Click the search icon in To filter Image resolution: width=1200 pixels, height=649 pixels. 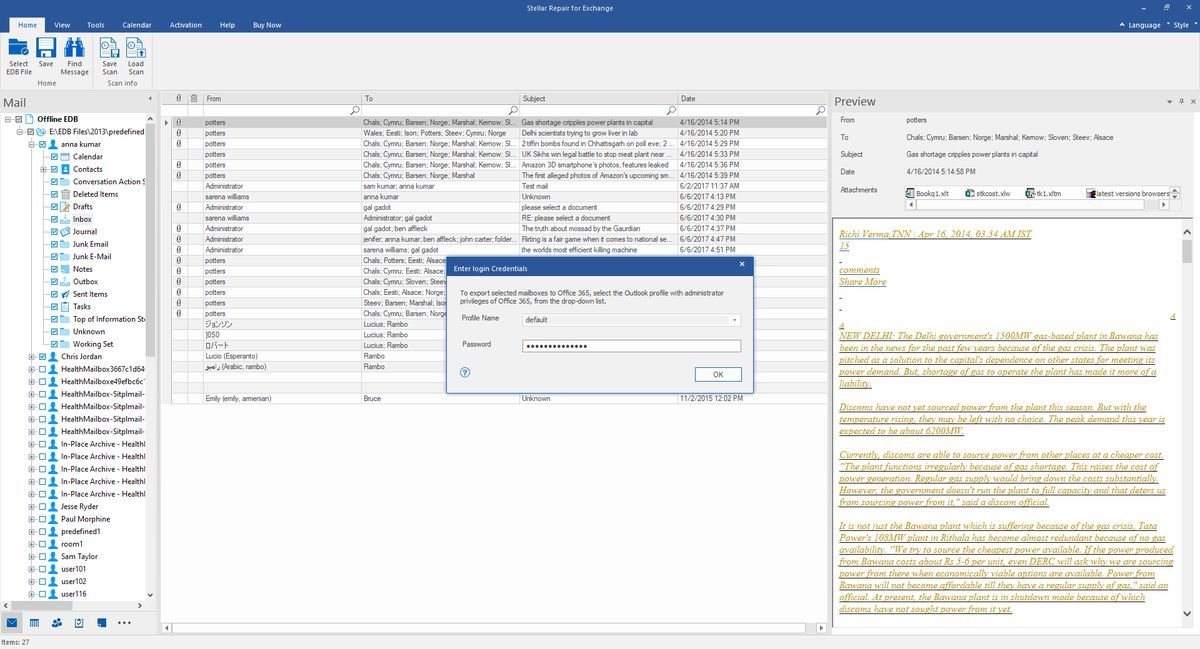[x=512, y=110]
